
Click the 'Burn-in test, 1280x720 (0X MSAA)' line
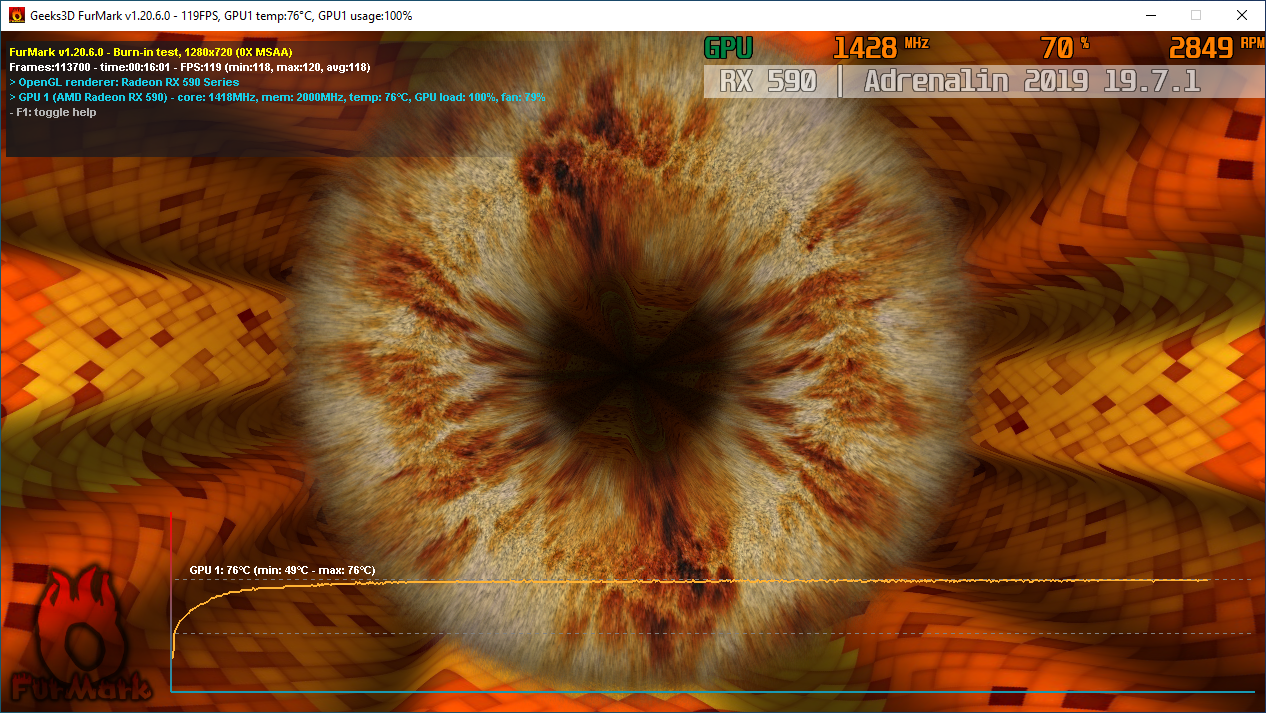pyautogui.click(x=151, y=52)
